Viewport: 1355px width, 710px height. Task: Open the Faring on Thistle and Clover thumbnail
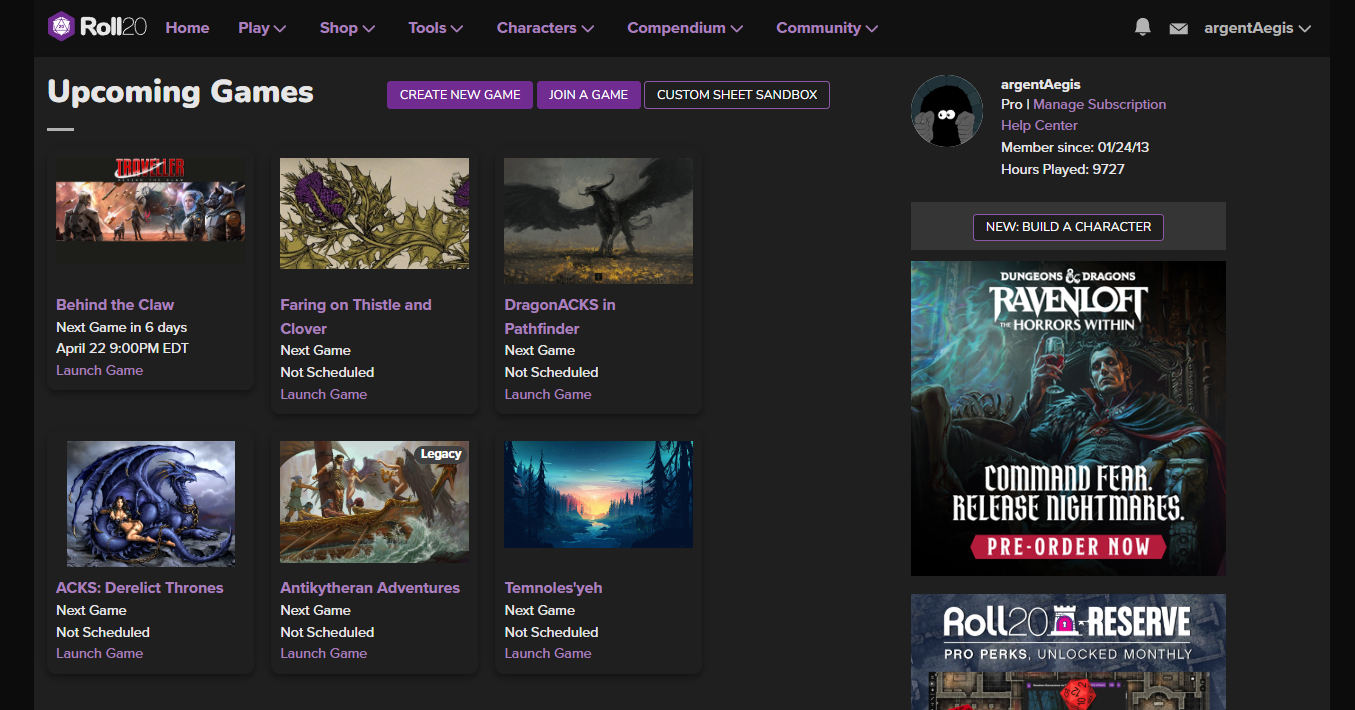tap(374, 213)
